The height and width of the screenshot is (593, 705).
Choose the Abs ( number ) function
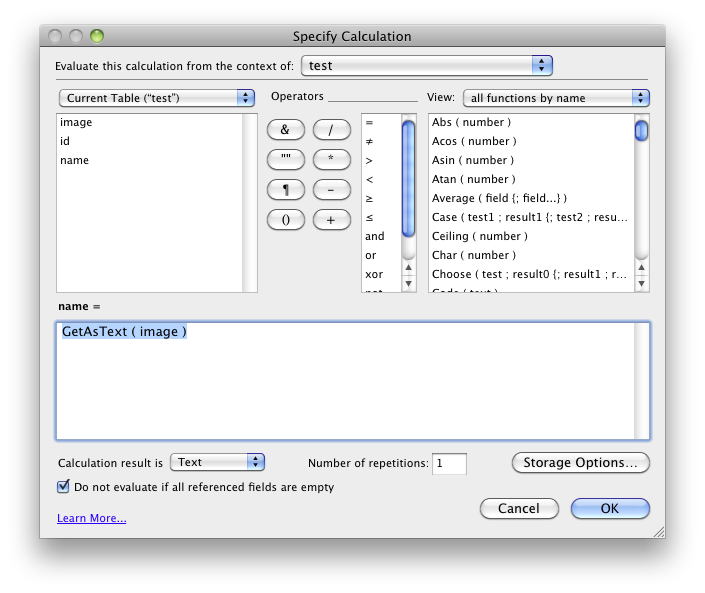(531, 122)
